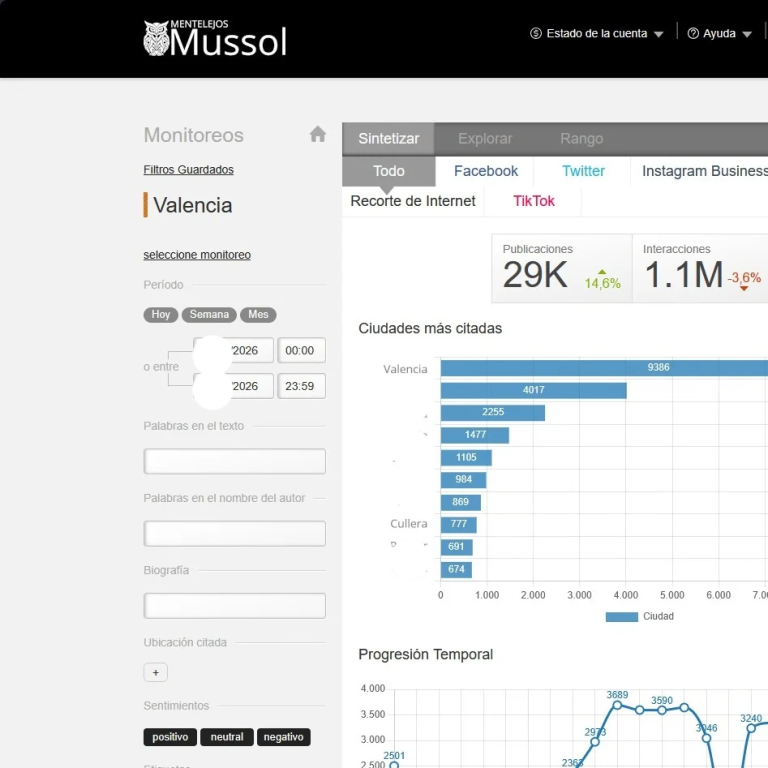Switch to the Explorar tab
The image size is (768, 768).
pyautogui.click(x=485, y=139)
